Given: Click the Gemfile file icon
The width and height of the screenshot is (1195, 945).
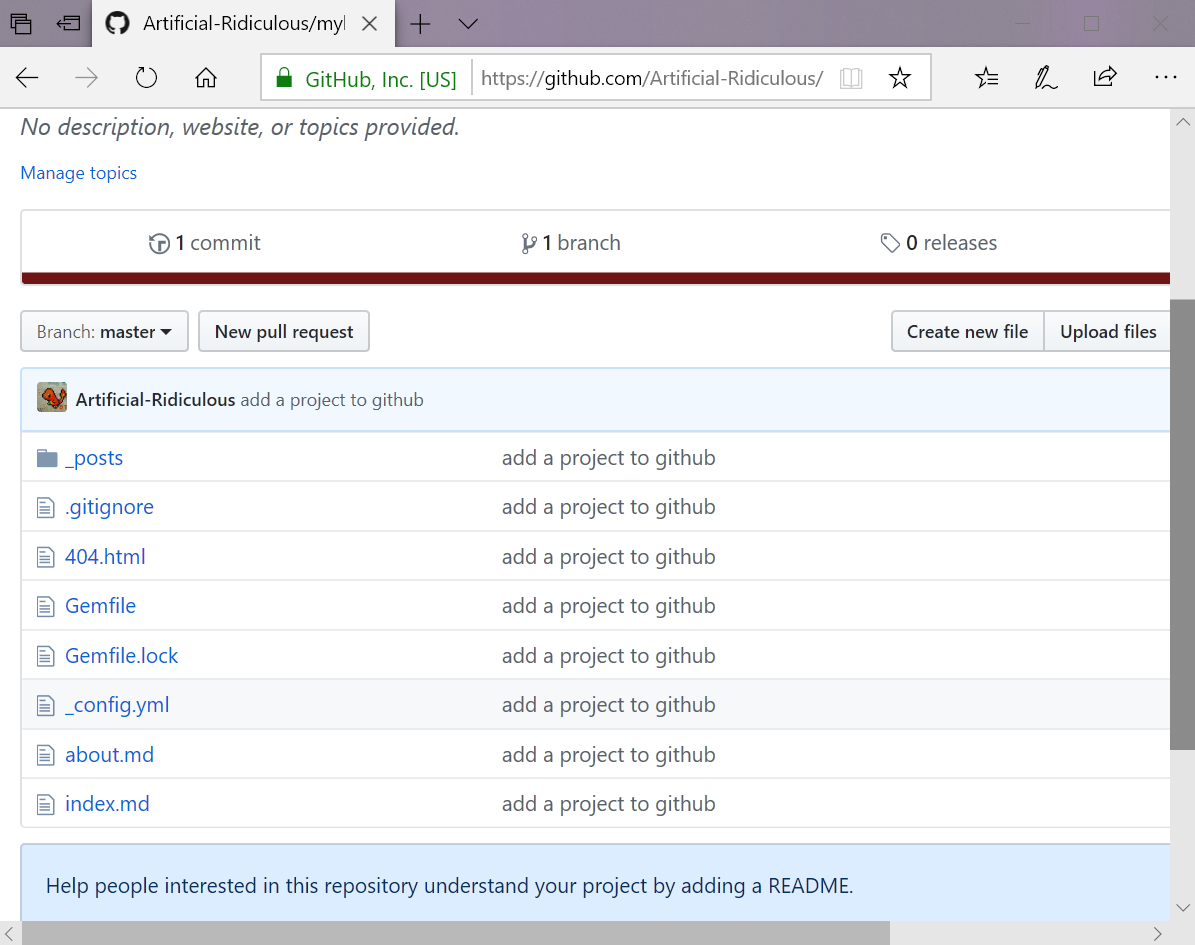Looking at the screenshot, I should pos(46,607).
